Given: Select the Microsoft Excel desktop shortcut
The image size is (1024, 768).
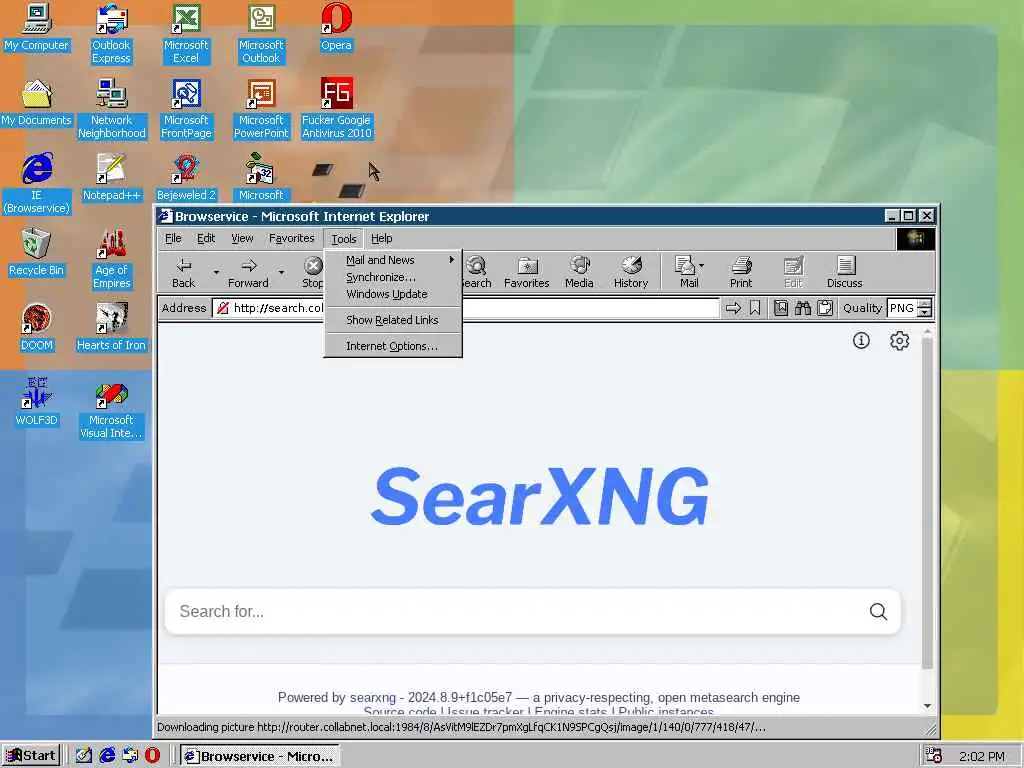Looking at the screenshot, I should point(186,34).
